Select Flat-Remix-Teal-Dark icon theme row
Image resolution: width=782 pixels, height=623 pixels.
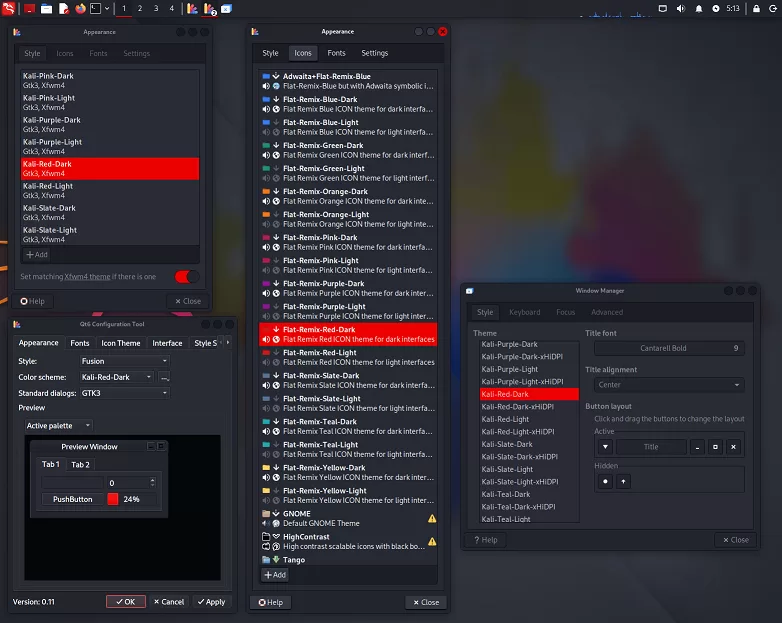click(348, 426)
